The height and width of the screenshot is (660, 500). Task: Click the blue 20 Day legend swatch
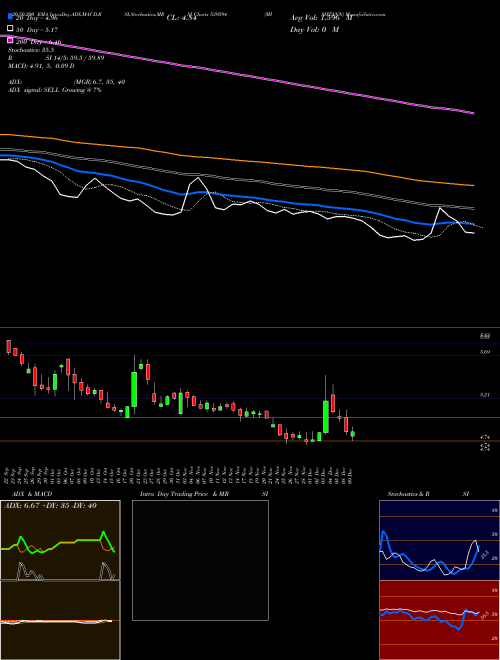[11, 17]
